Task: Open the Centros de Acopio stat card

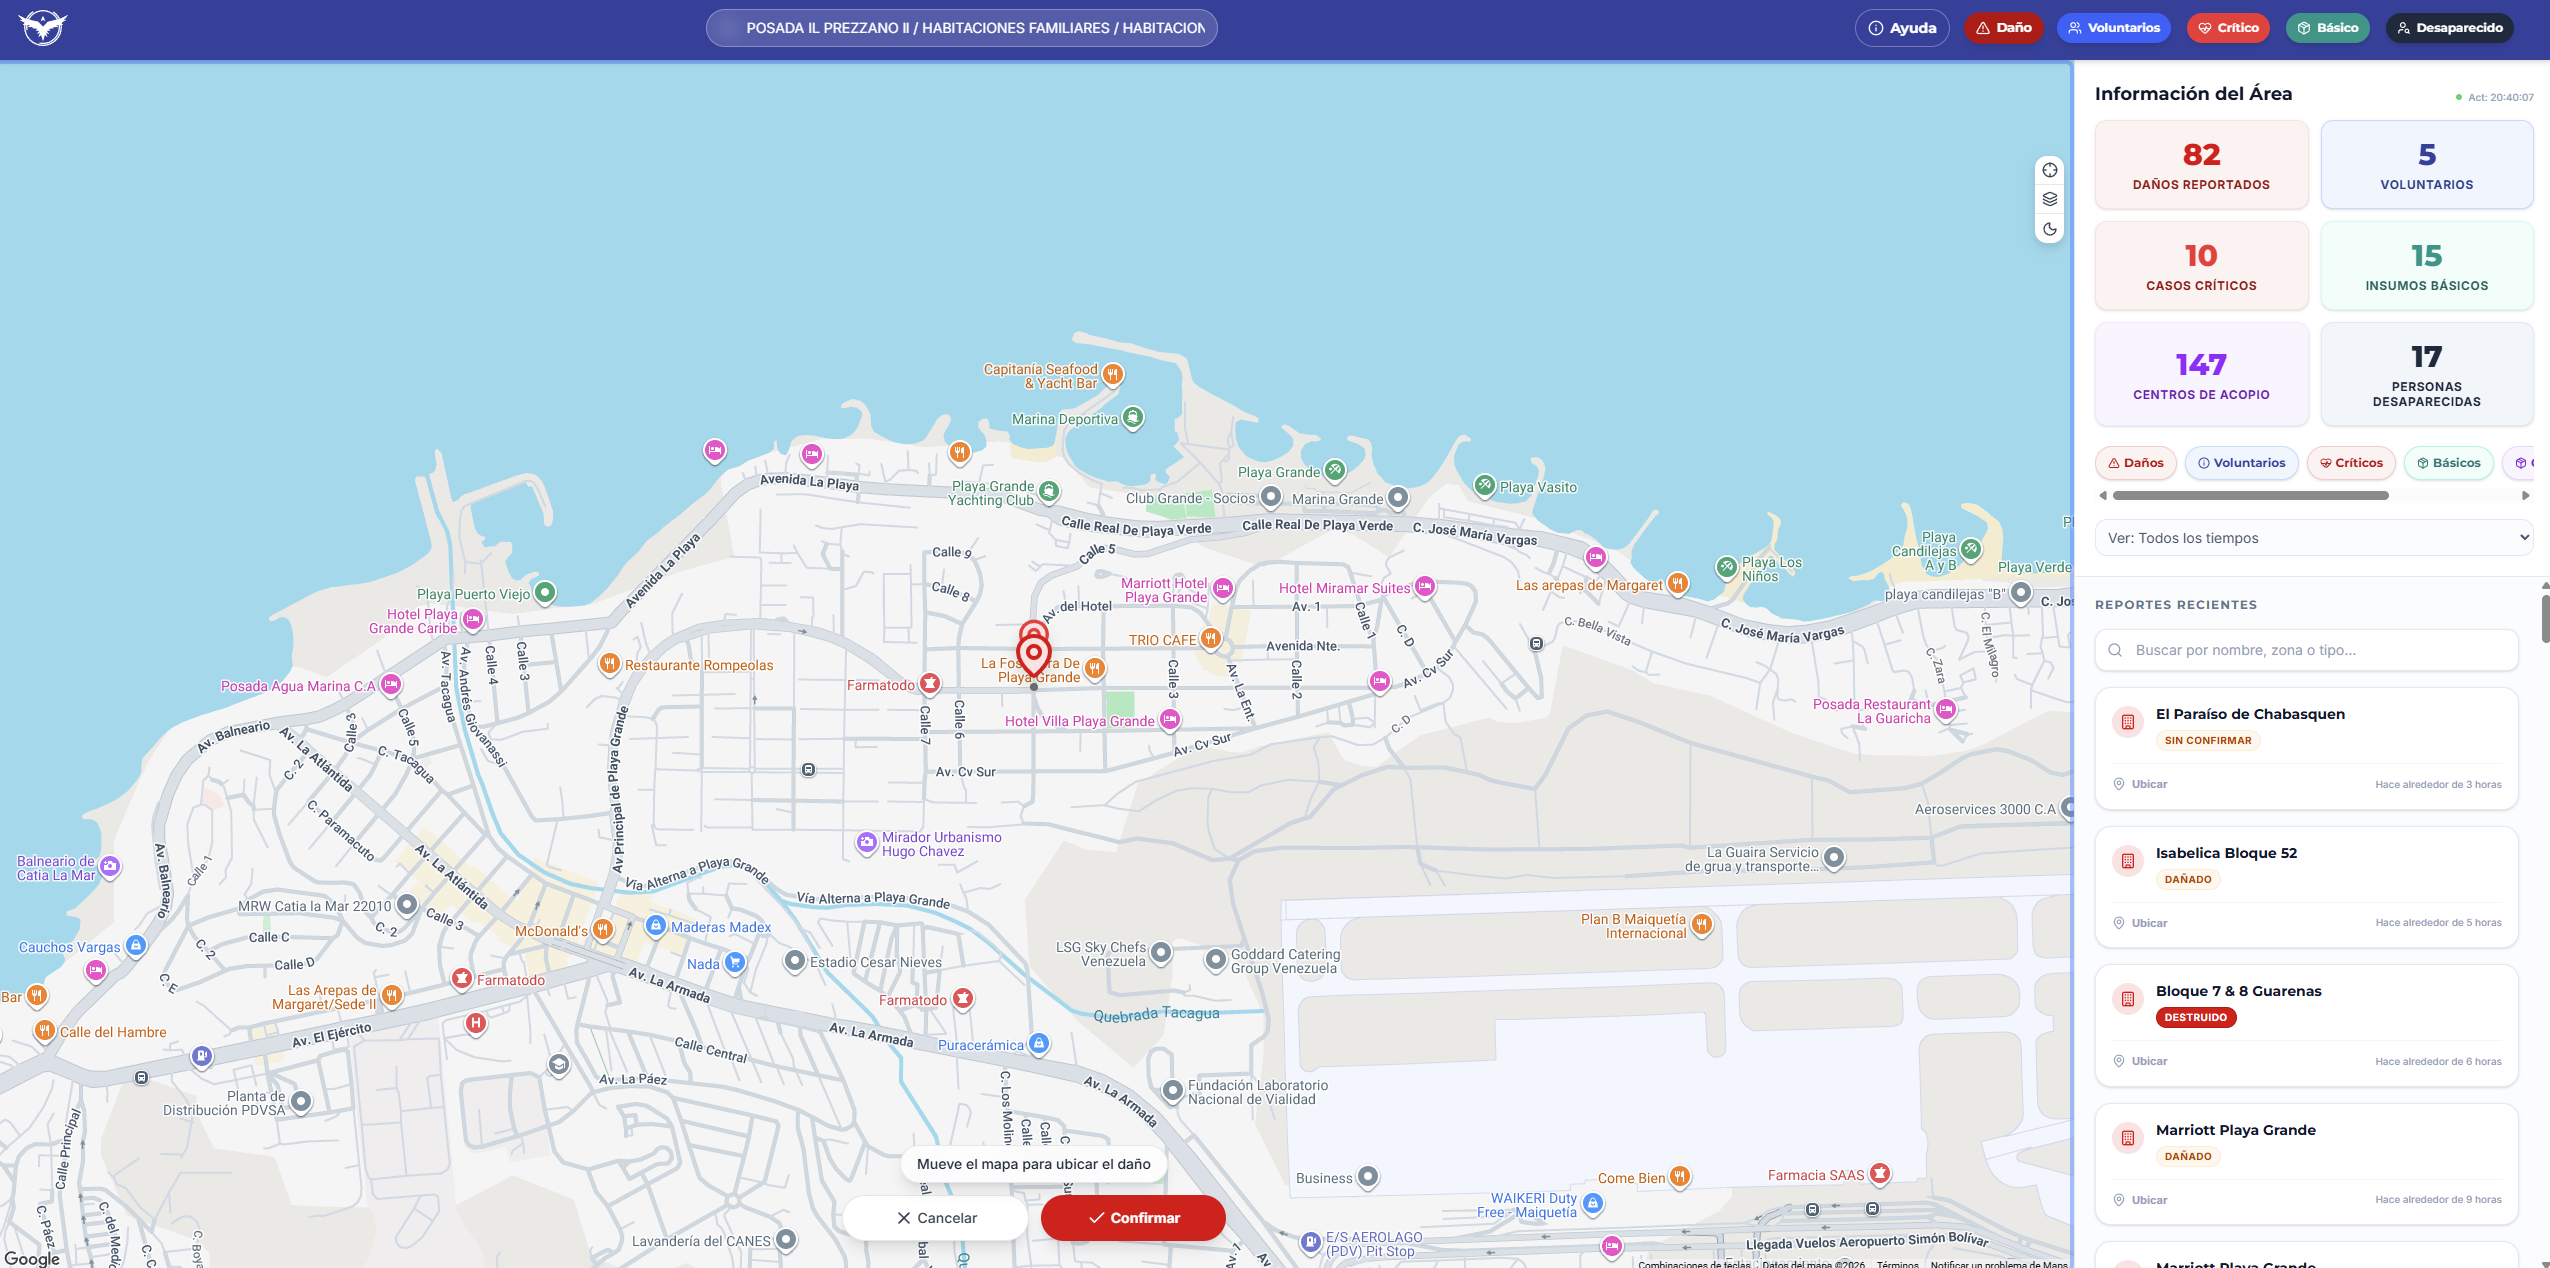Action: click(2201, 374)
